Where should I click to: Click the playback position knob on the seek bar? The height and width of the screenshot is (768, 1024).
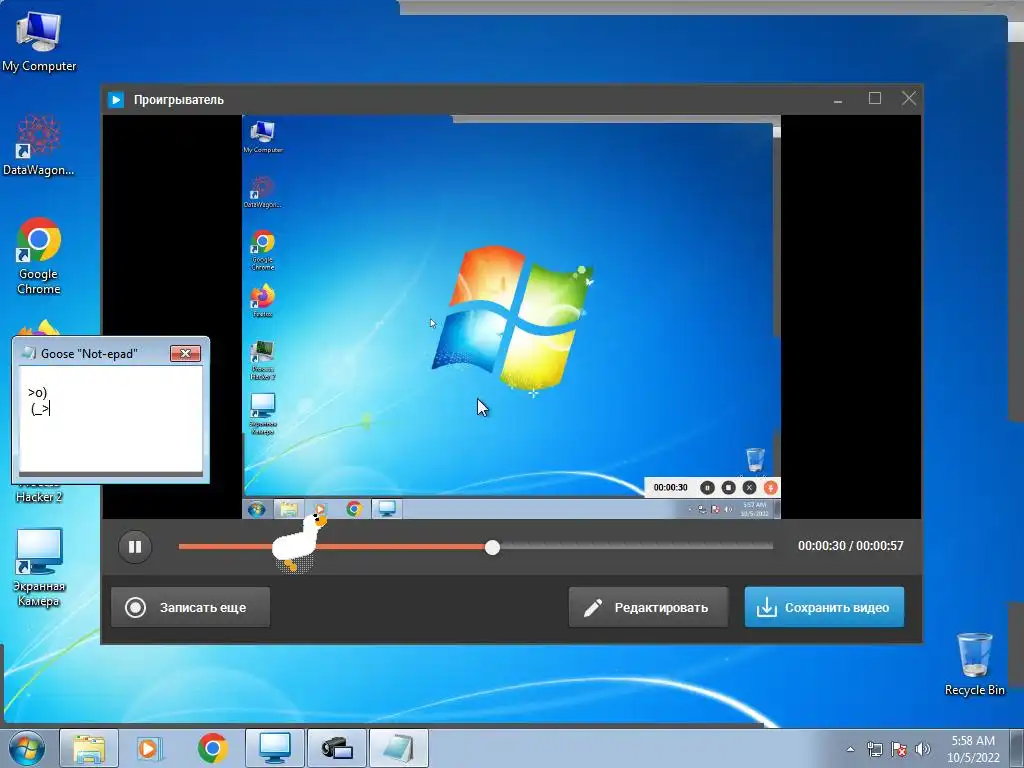(492, 547)
